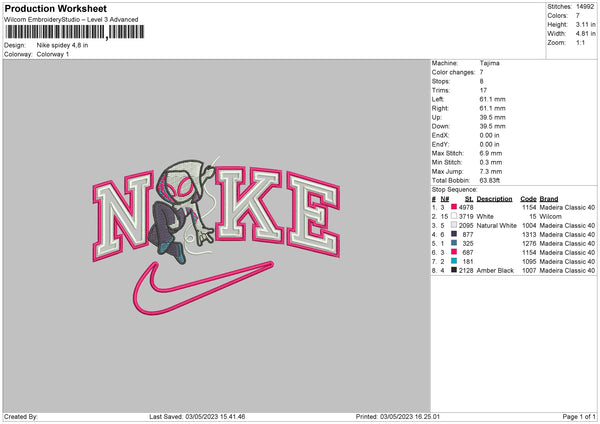Click the Width value '4.81 in'
The image size is (600, 424).
(x=585, y=34)
